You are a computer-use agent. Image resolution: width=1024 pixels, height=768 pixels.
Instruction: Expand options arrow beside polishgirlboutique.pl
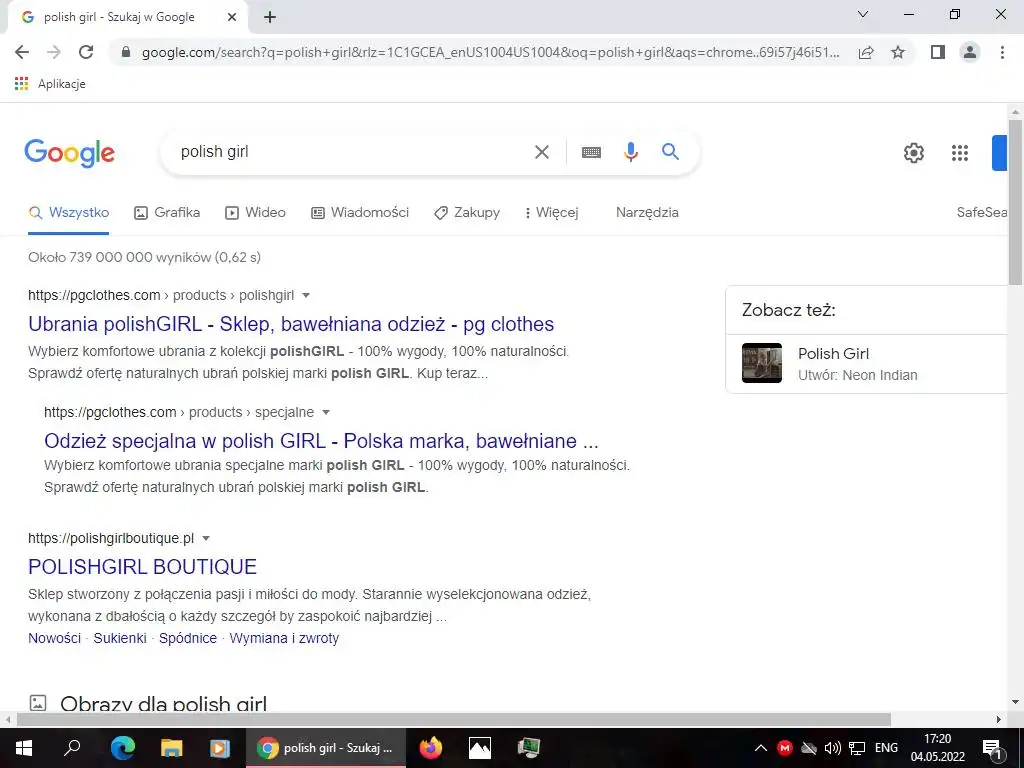tap(206, 539)
